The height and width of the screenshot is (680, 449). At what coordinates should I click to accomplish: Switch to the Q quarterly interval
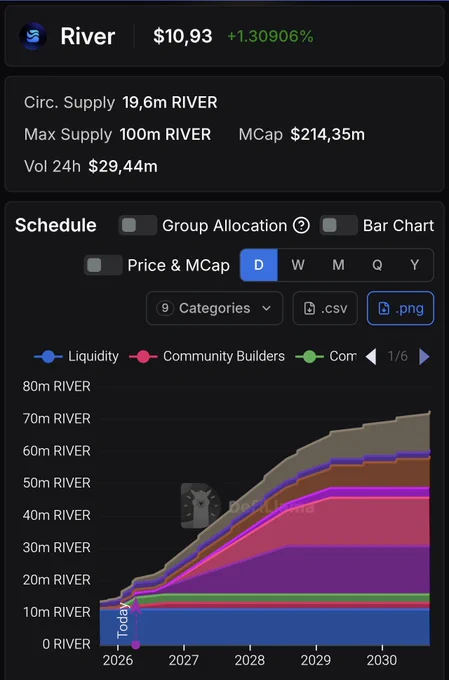click(x=377, y=265)
